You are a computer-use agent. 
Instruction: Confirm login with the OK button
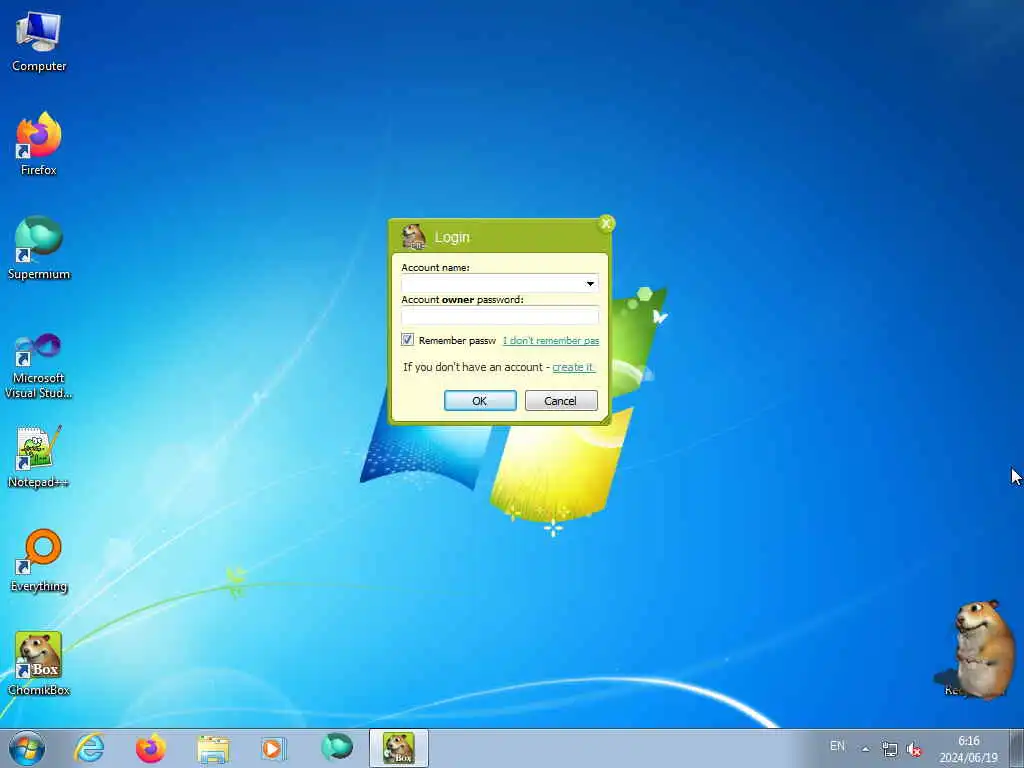point(480,400)
